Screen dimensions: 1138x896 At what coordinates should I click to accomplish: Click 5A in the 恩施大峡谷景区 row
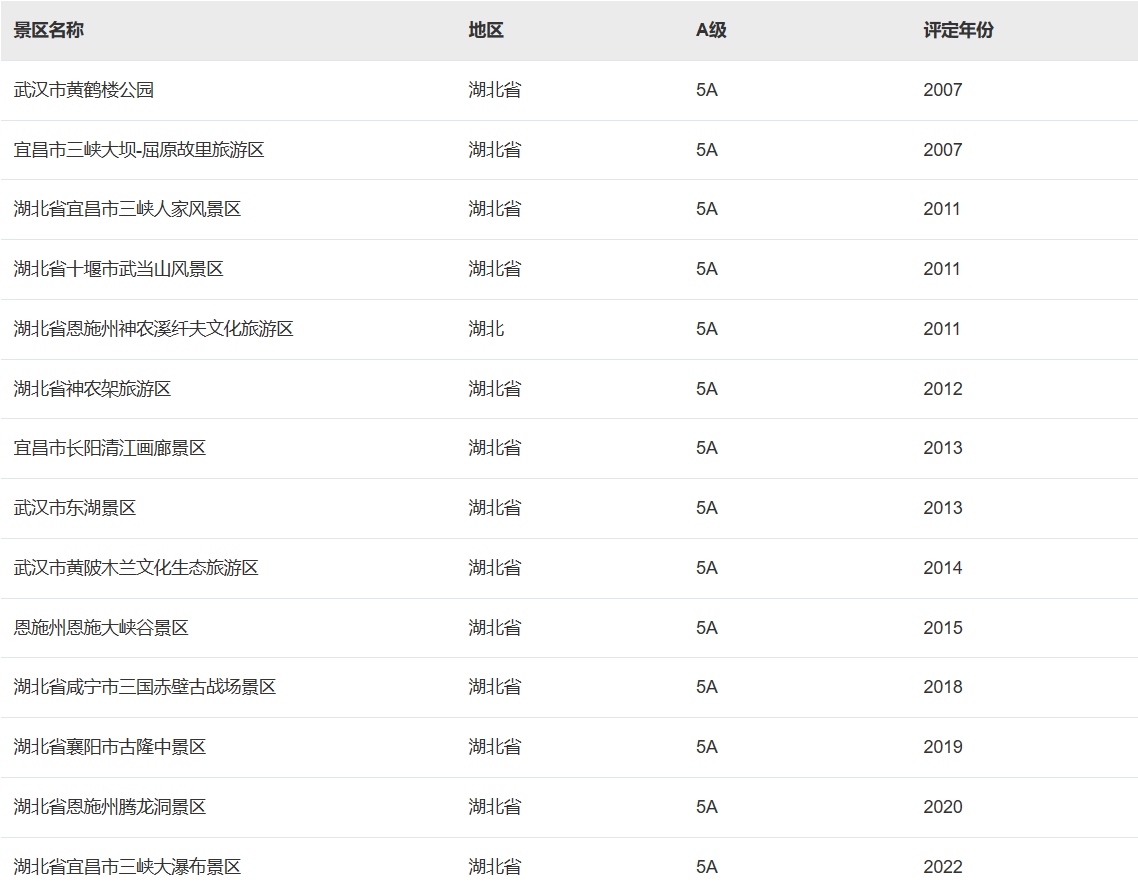pyautogui.click(x=707, y=628)
